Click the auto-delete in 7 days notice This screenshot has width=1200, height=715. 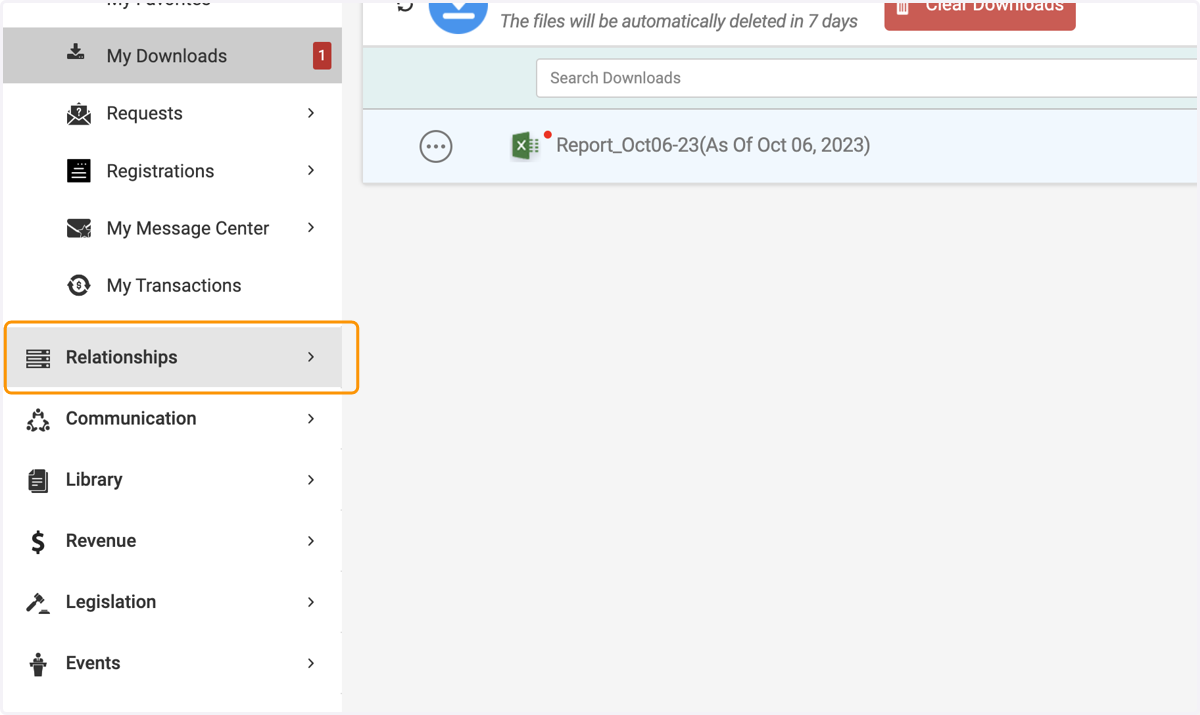(x=679, y=21)
